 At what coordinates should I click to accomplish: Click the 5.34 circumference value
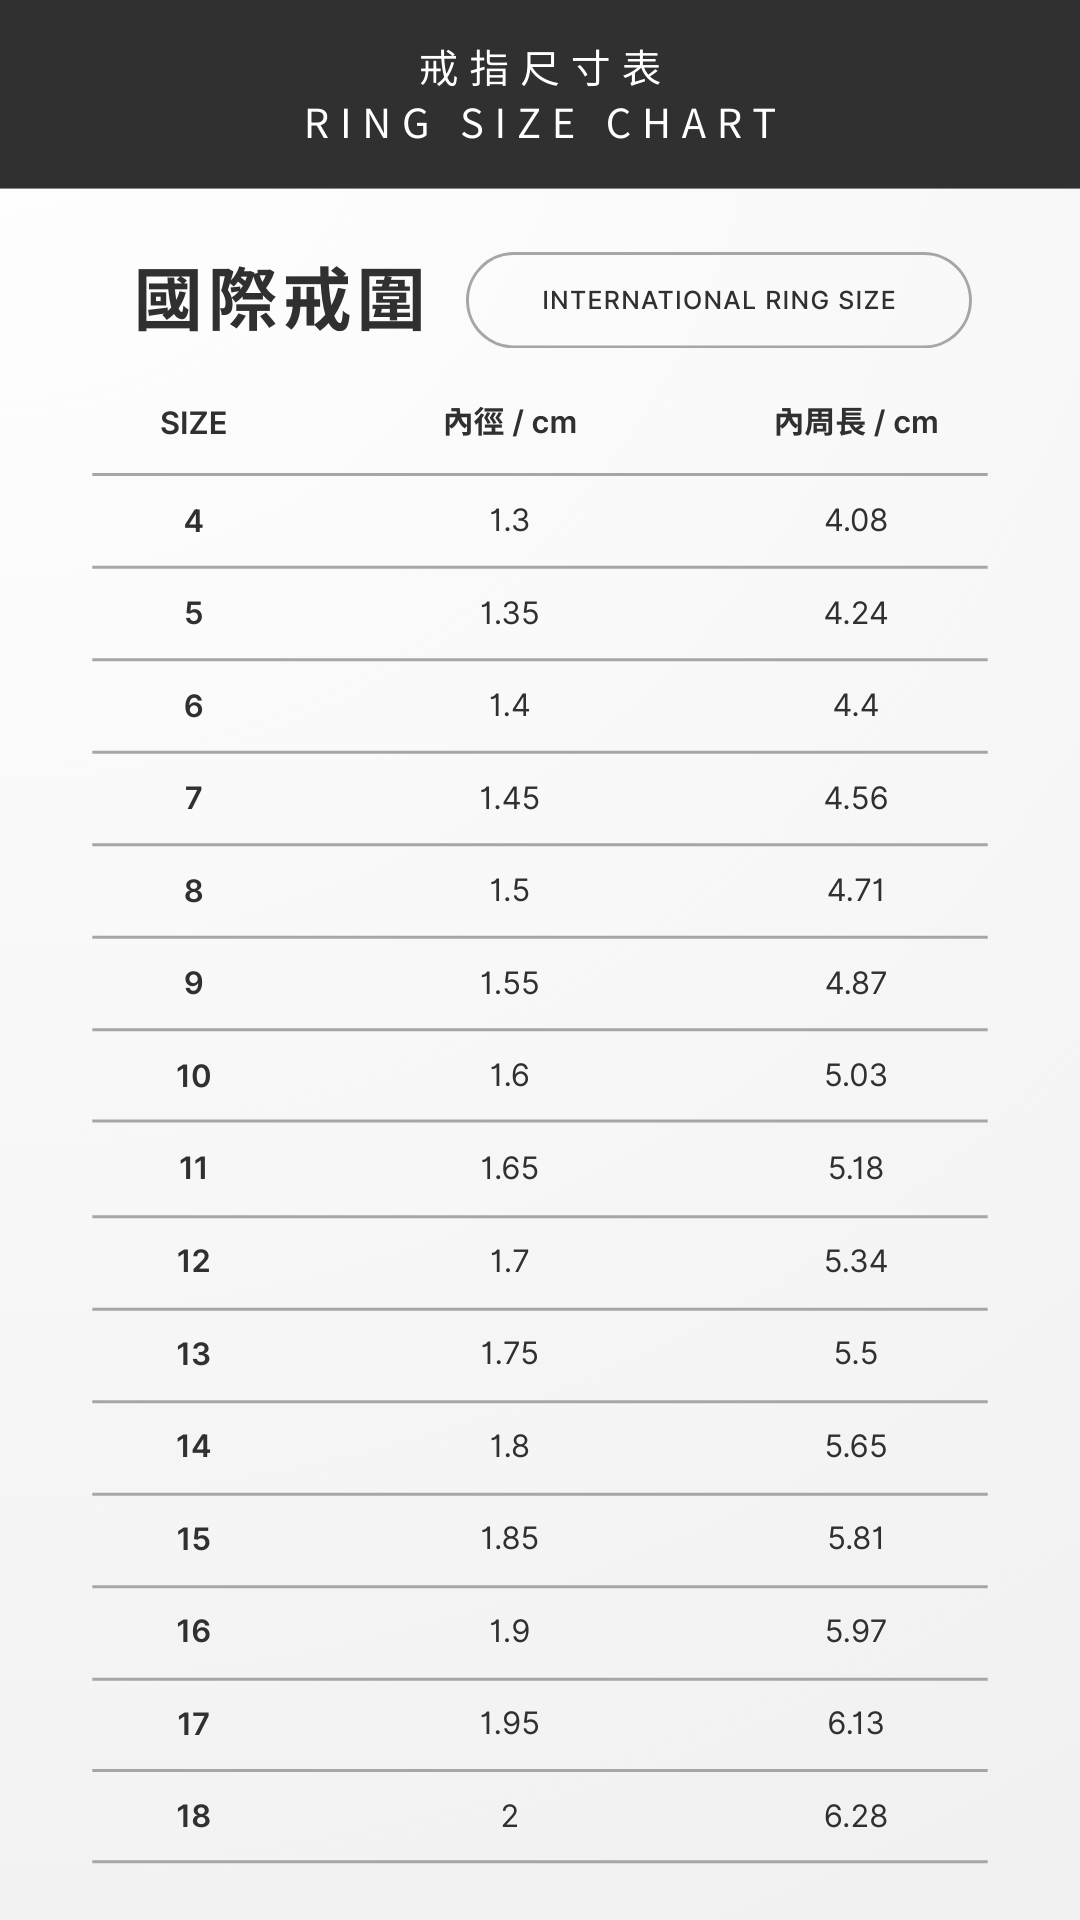856,1261
